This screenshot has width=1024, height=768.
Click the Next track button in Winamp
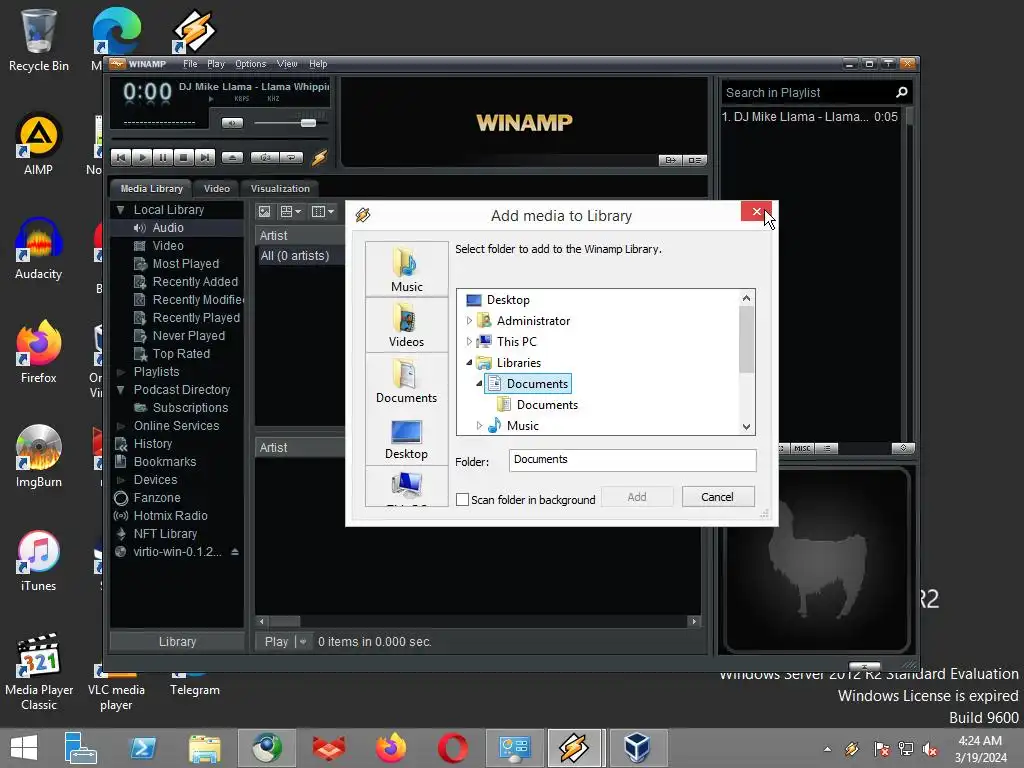204,157
